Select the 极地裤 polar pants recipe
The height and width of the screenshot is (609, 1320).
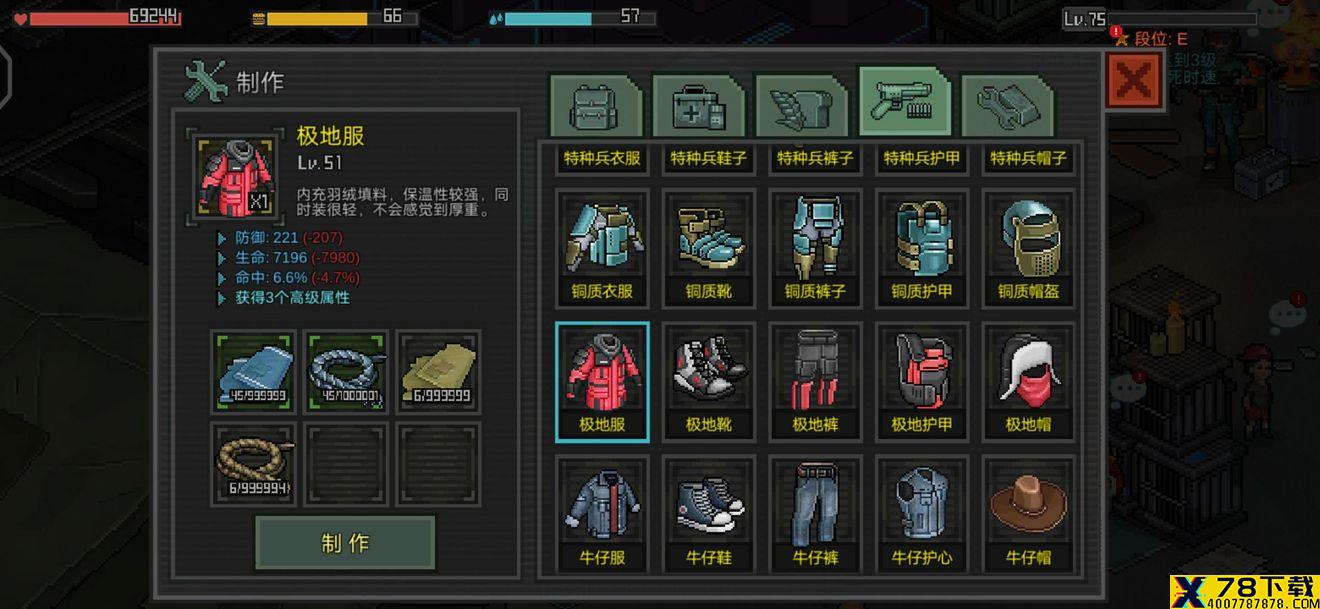[816, 382]
